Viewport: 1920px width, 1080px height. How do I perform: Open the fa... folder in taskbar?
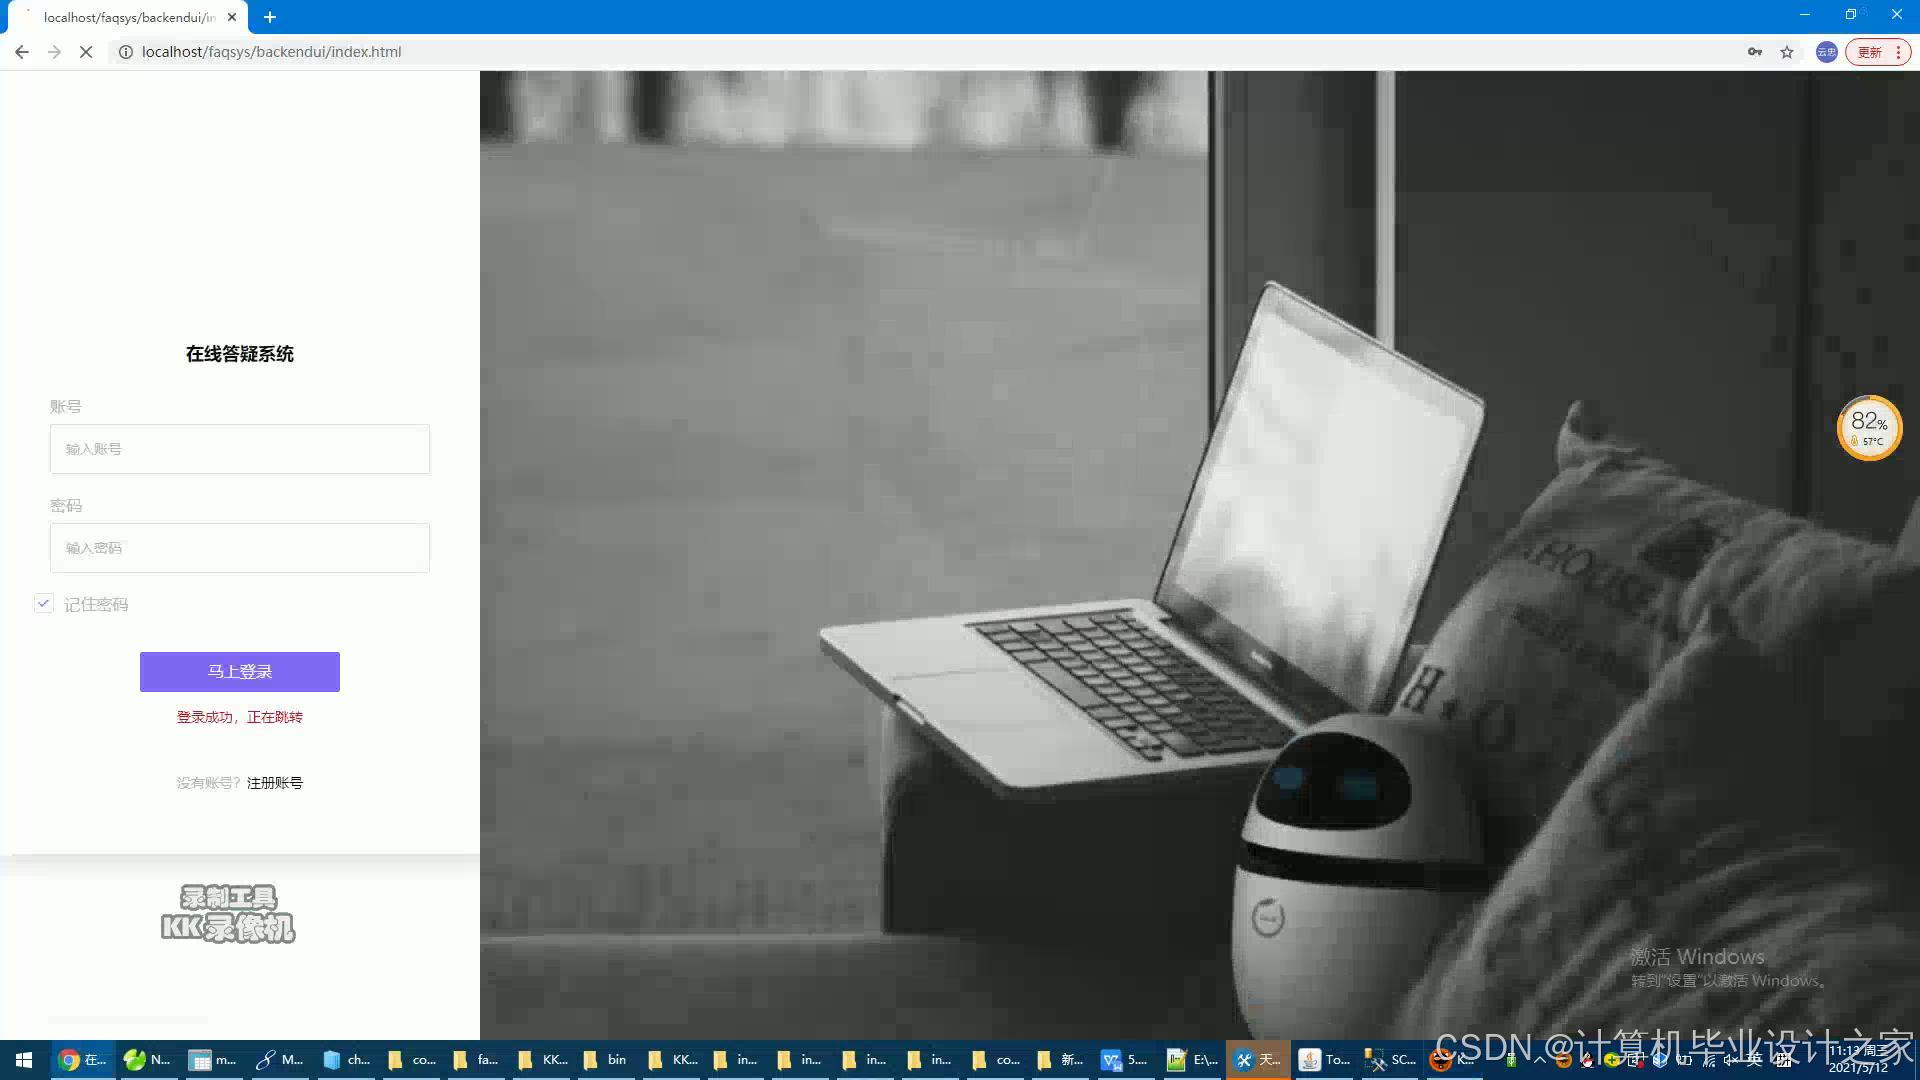(x=475, y=1060)
